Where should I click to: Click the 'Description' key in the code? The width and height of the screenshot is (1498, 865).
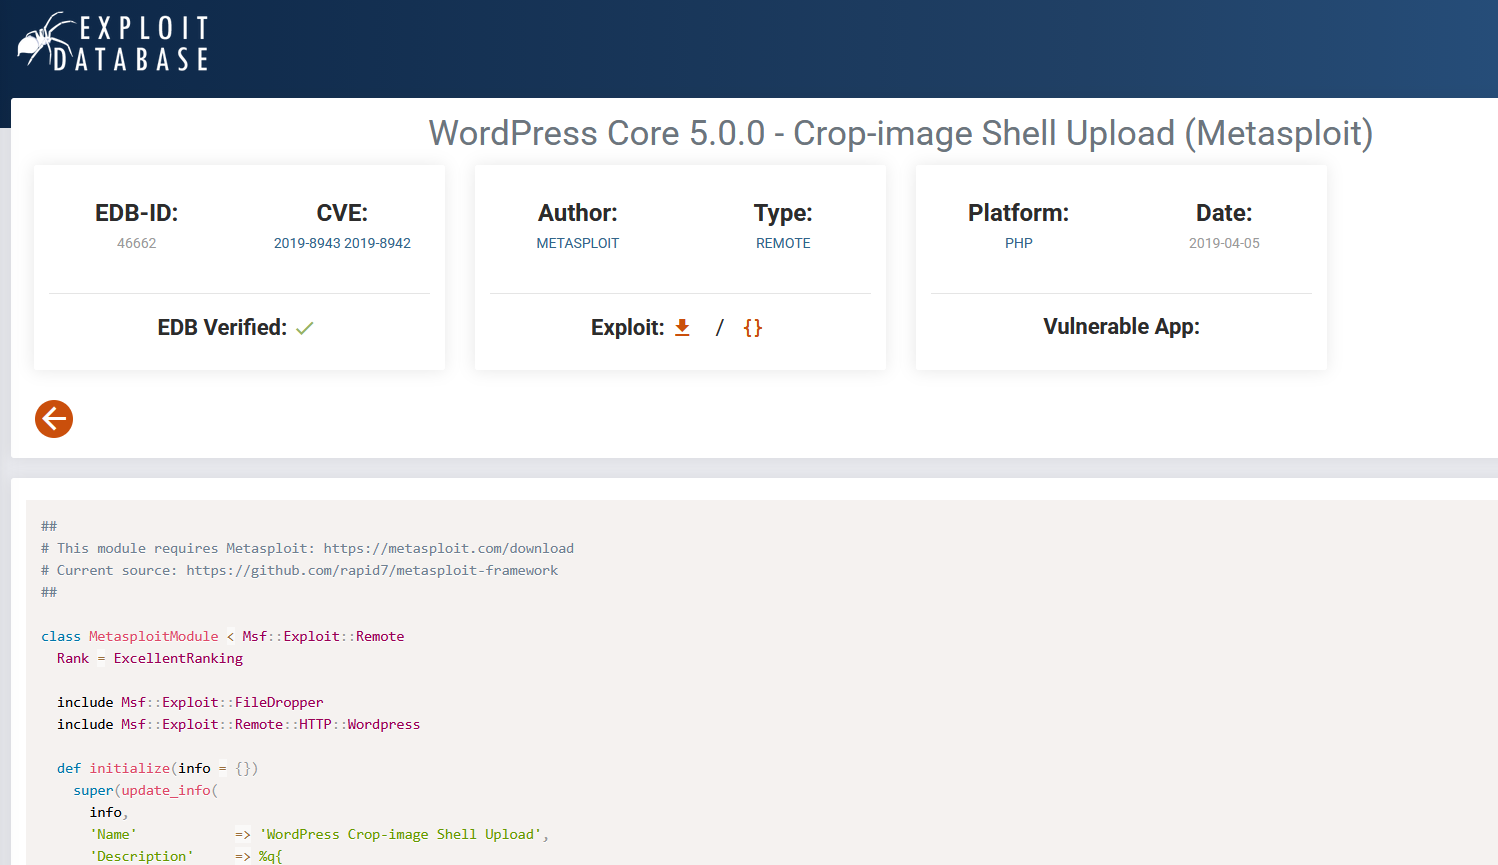click(141, 856)
